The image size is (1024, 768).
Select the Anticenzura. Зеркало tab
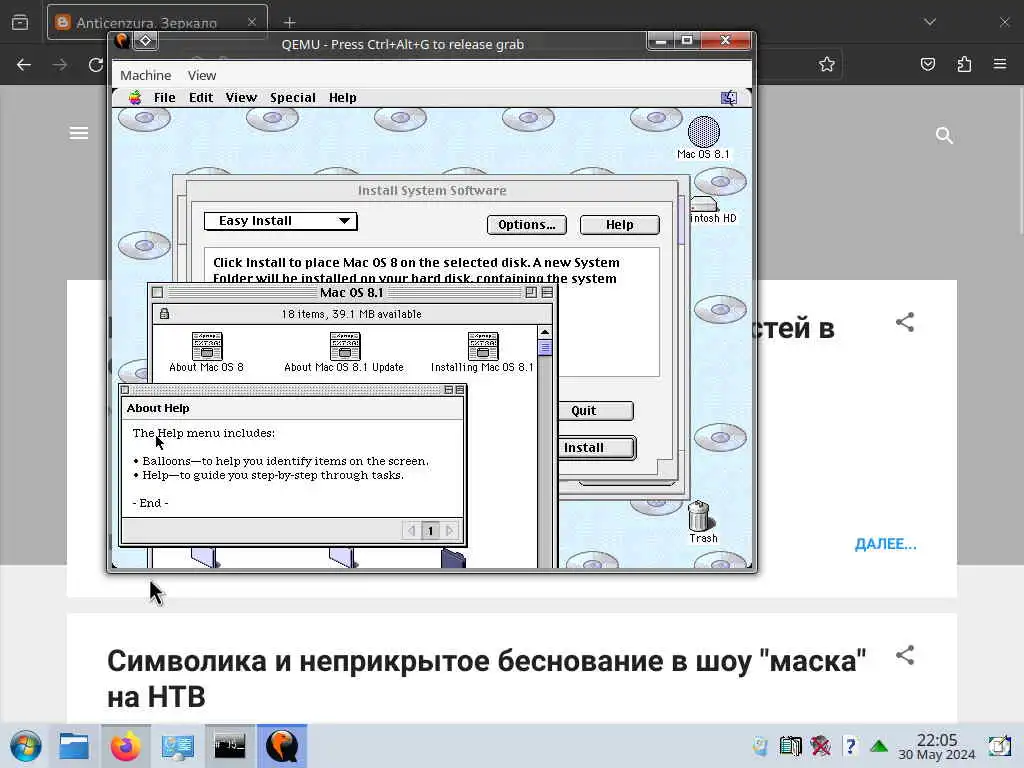[x=157, y=22]
